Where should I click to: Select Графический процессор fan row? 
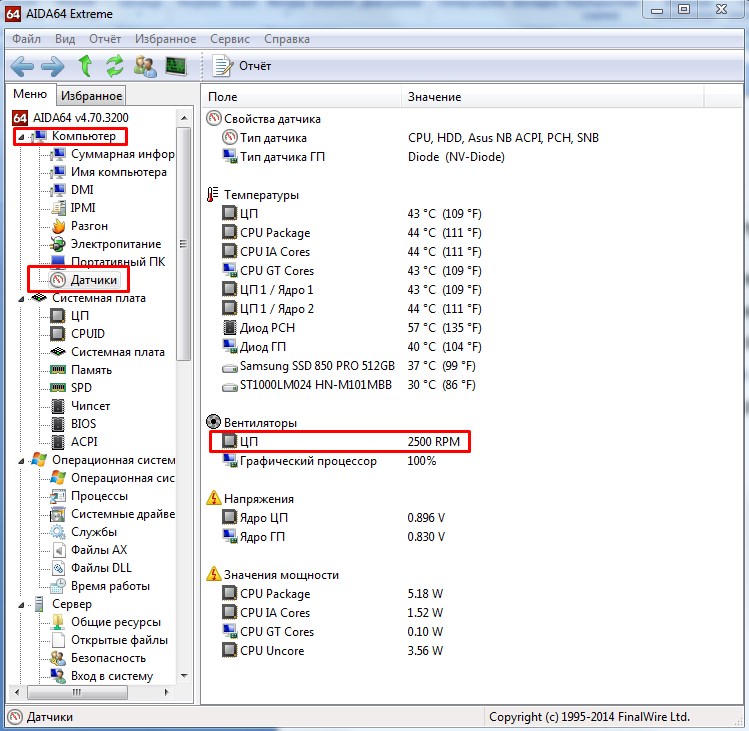click(330, 461)
